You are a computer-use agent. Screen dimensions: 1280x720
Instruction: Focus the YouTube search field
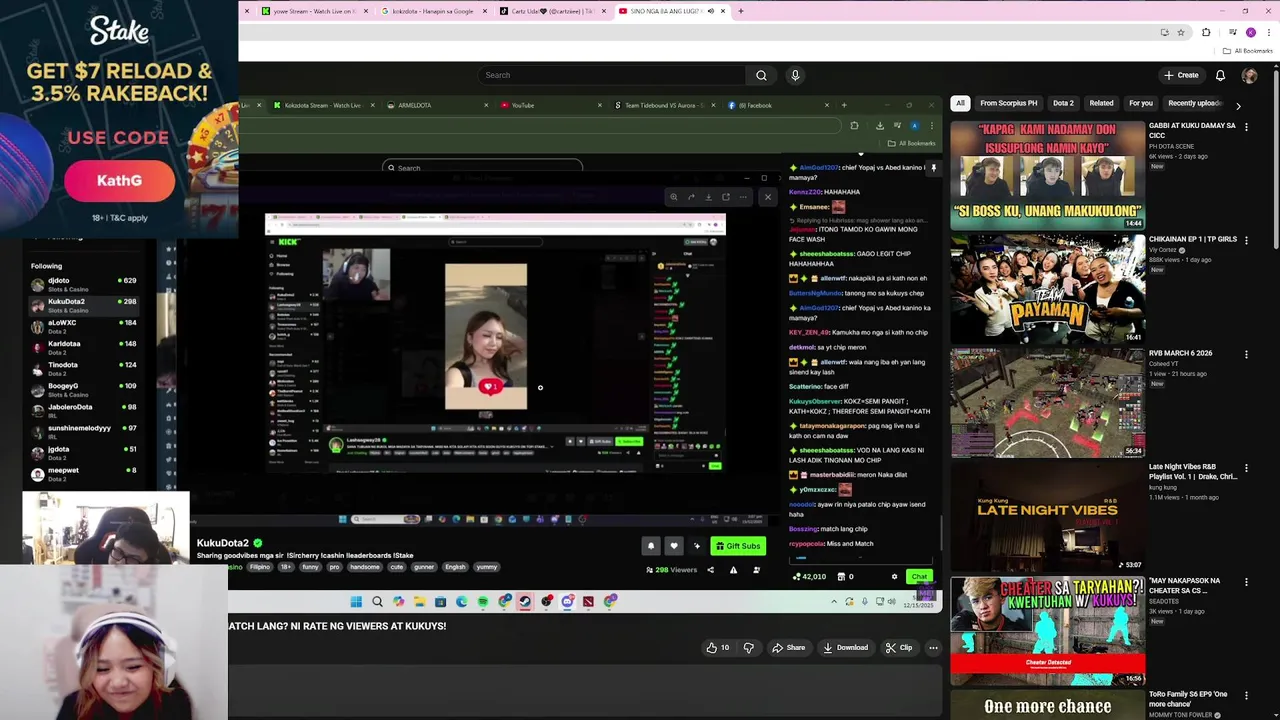pyautogui.click(x=611, y=75)
